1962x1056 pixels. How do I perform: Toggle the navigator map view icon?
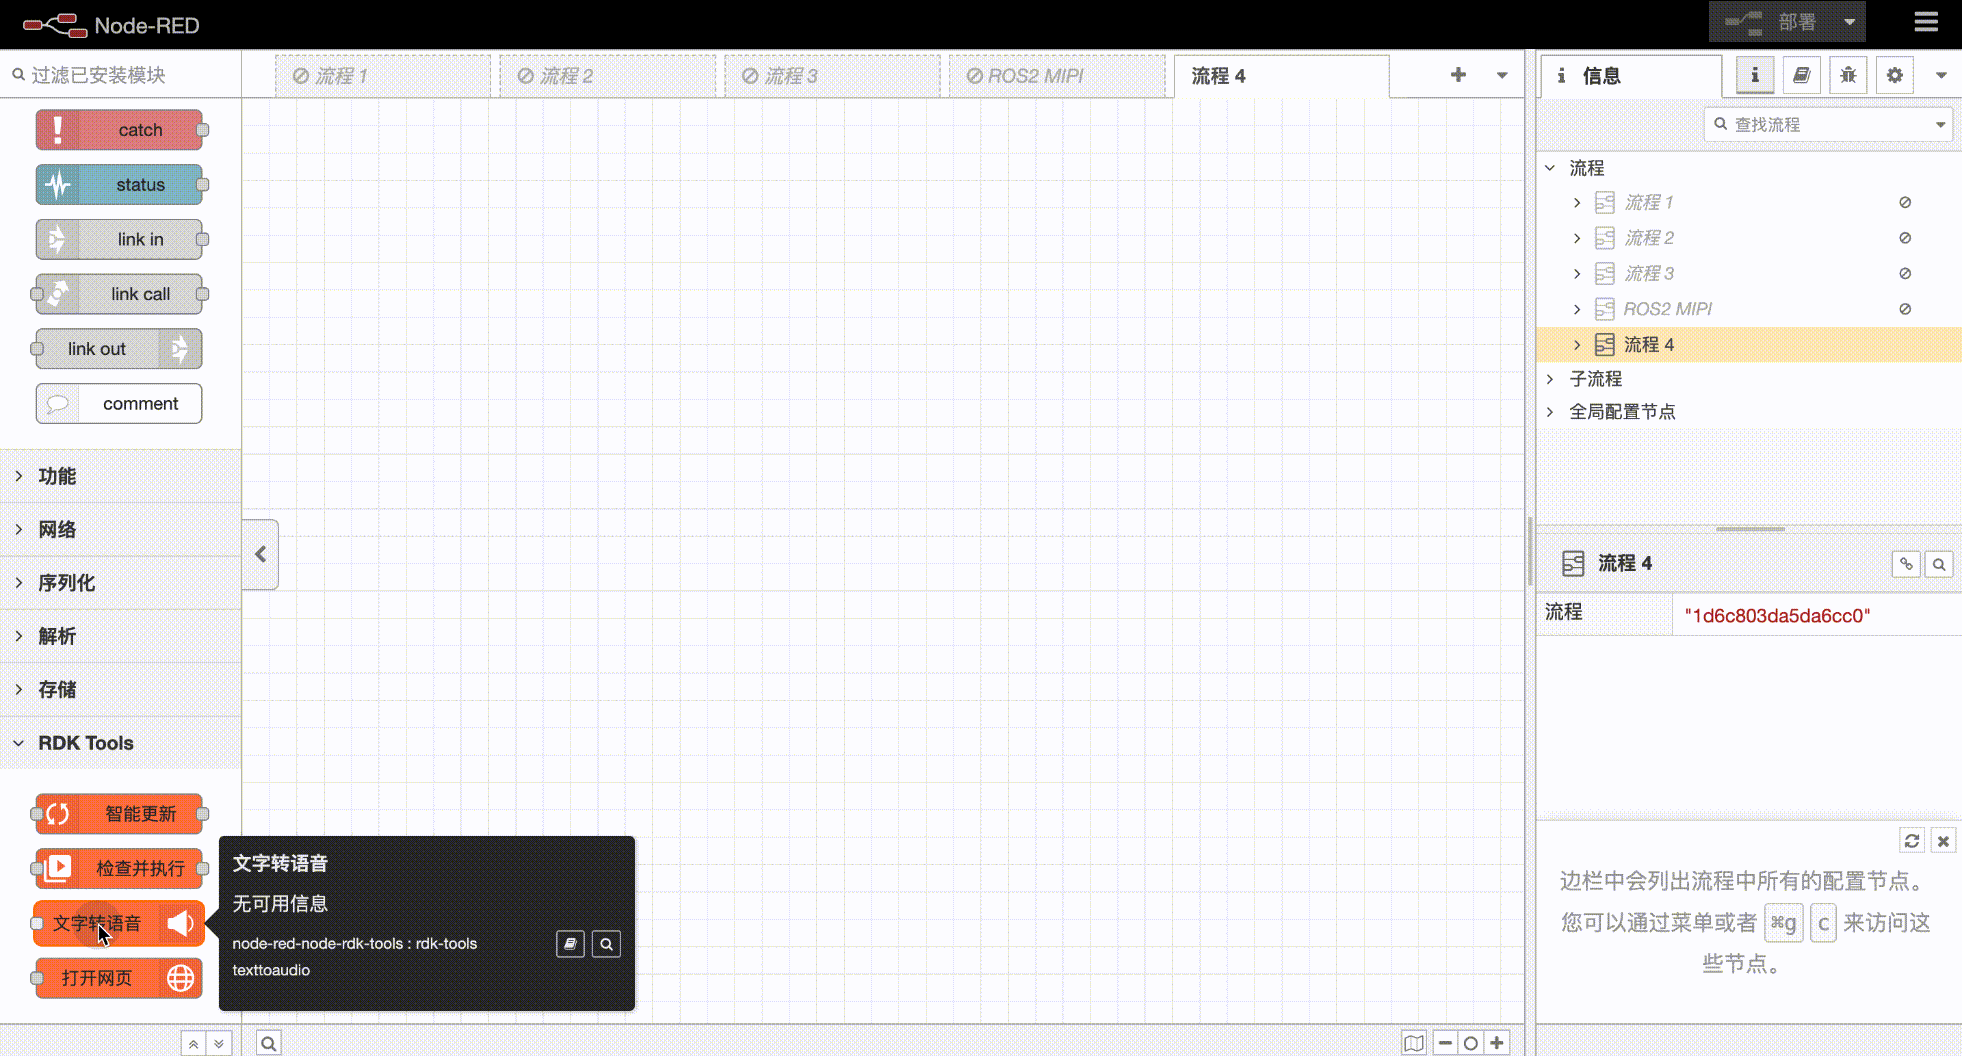click(x=1413, y=1043)
